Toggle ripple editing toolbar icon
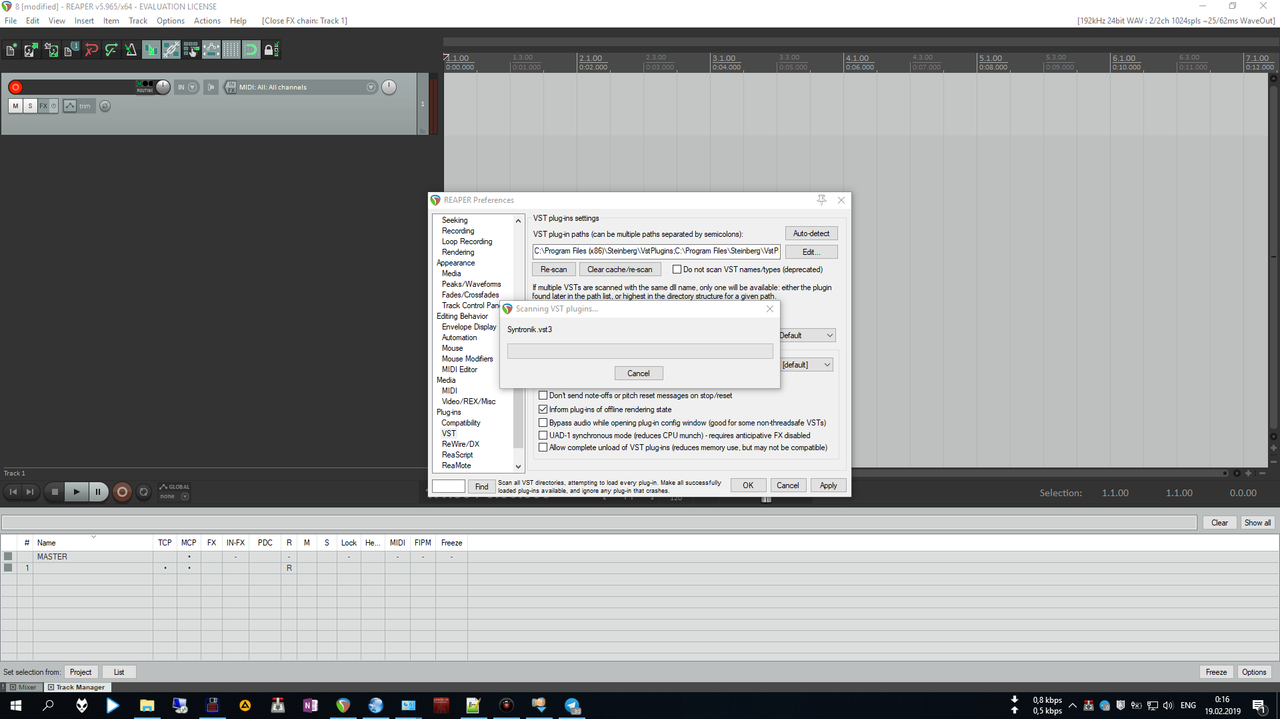 pyautogui.click(x=191, y=49)
